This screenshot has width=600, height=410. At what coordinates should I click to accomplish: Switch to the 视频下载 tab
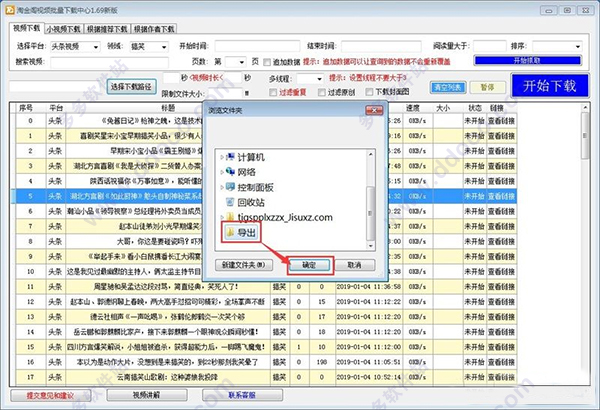tap(26, 28)
